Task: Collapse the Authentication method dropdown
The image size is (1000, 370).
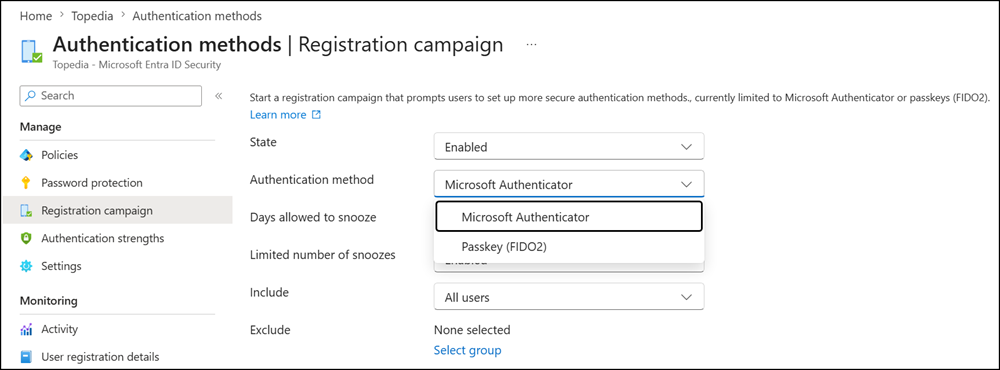Action: pos(569,184)
